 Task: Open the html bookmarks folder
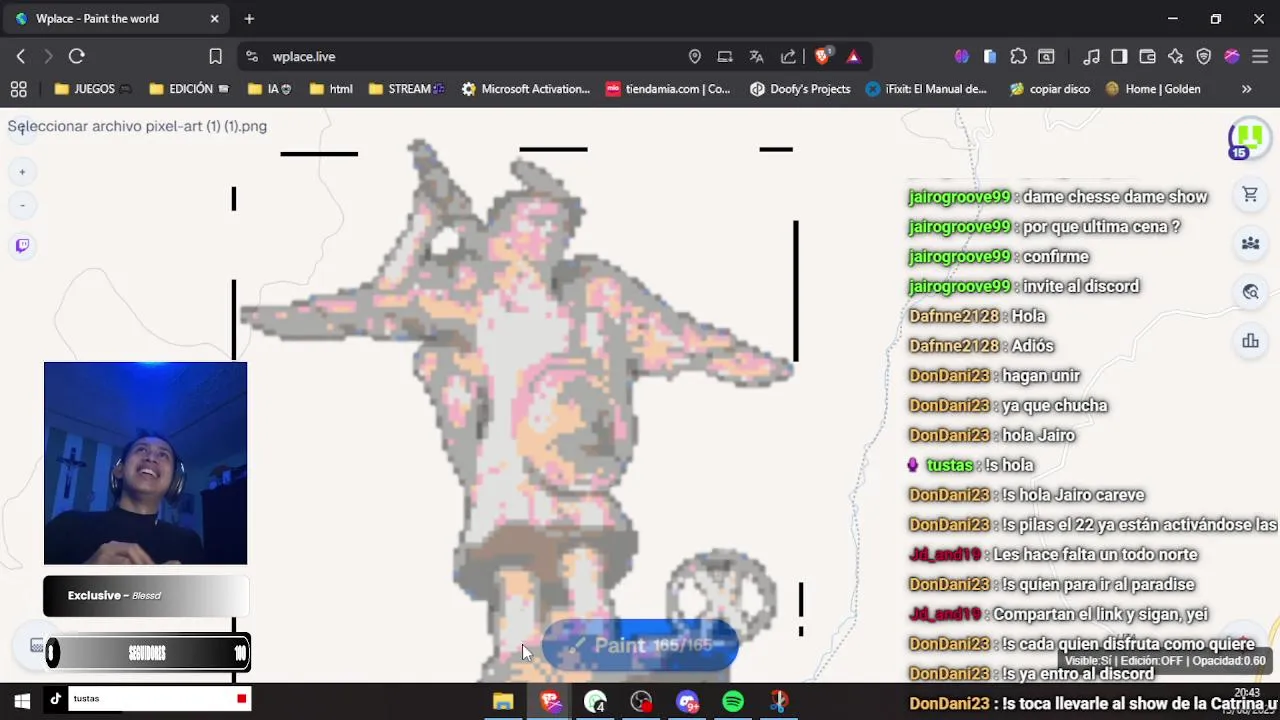tap(331, 89)
